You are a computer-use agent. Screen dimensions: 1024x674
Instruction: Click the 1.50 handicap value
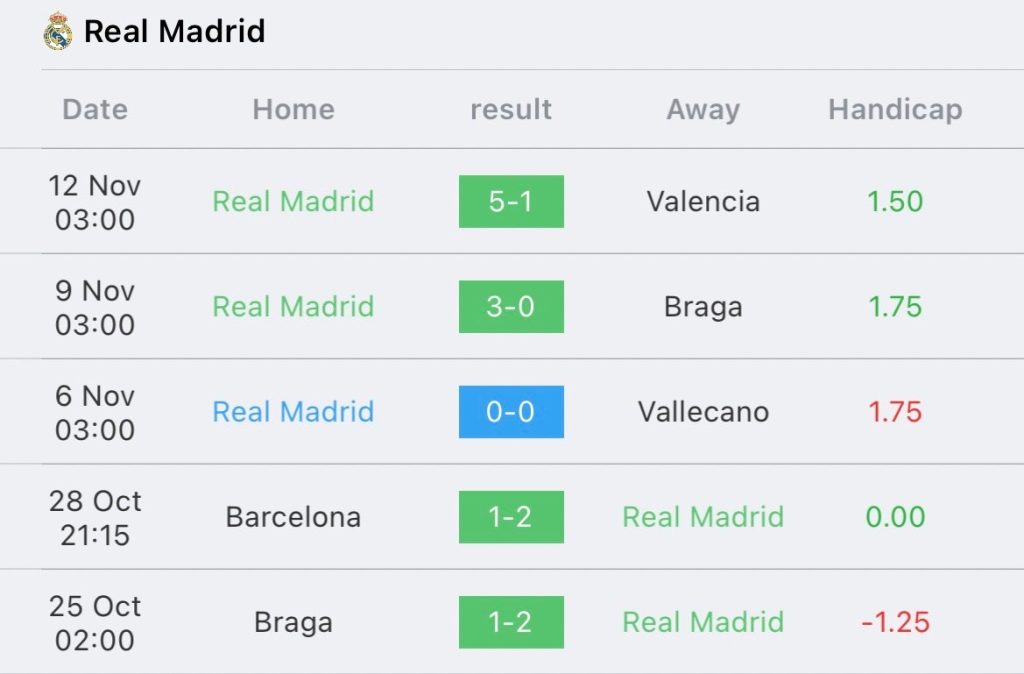click(895, 201)
